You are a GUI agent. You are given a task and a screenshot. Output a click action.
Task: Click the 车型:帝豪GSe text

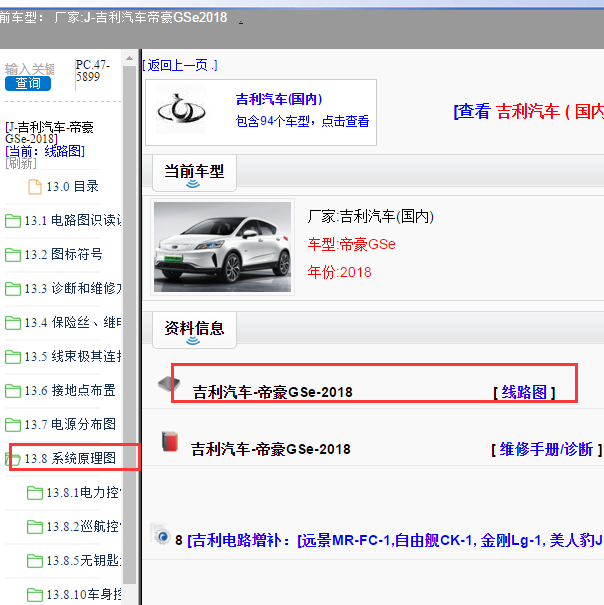click(352, 244)
